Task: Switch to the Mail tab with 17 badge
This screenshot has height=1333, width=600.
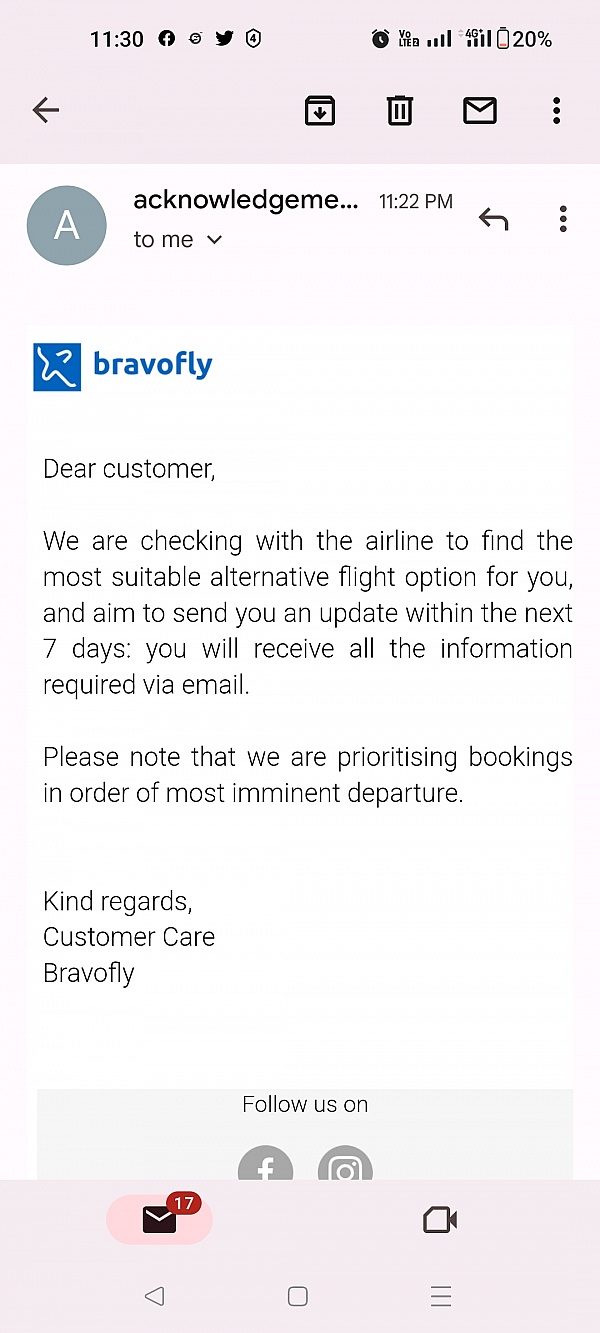Action: point(160,1219)
